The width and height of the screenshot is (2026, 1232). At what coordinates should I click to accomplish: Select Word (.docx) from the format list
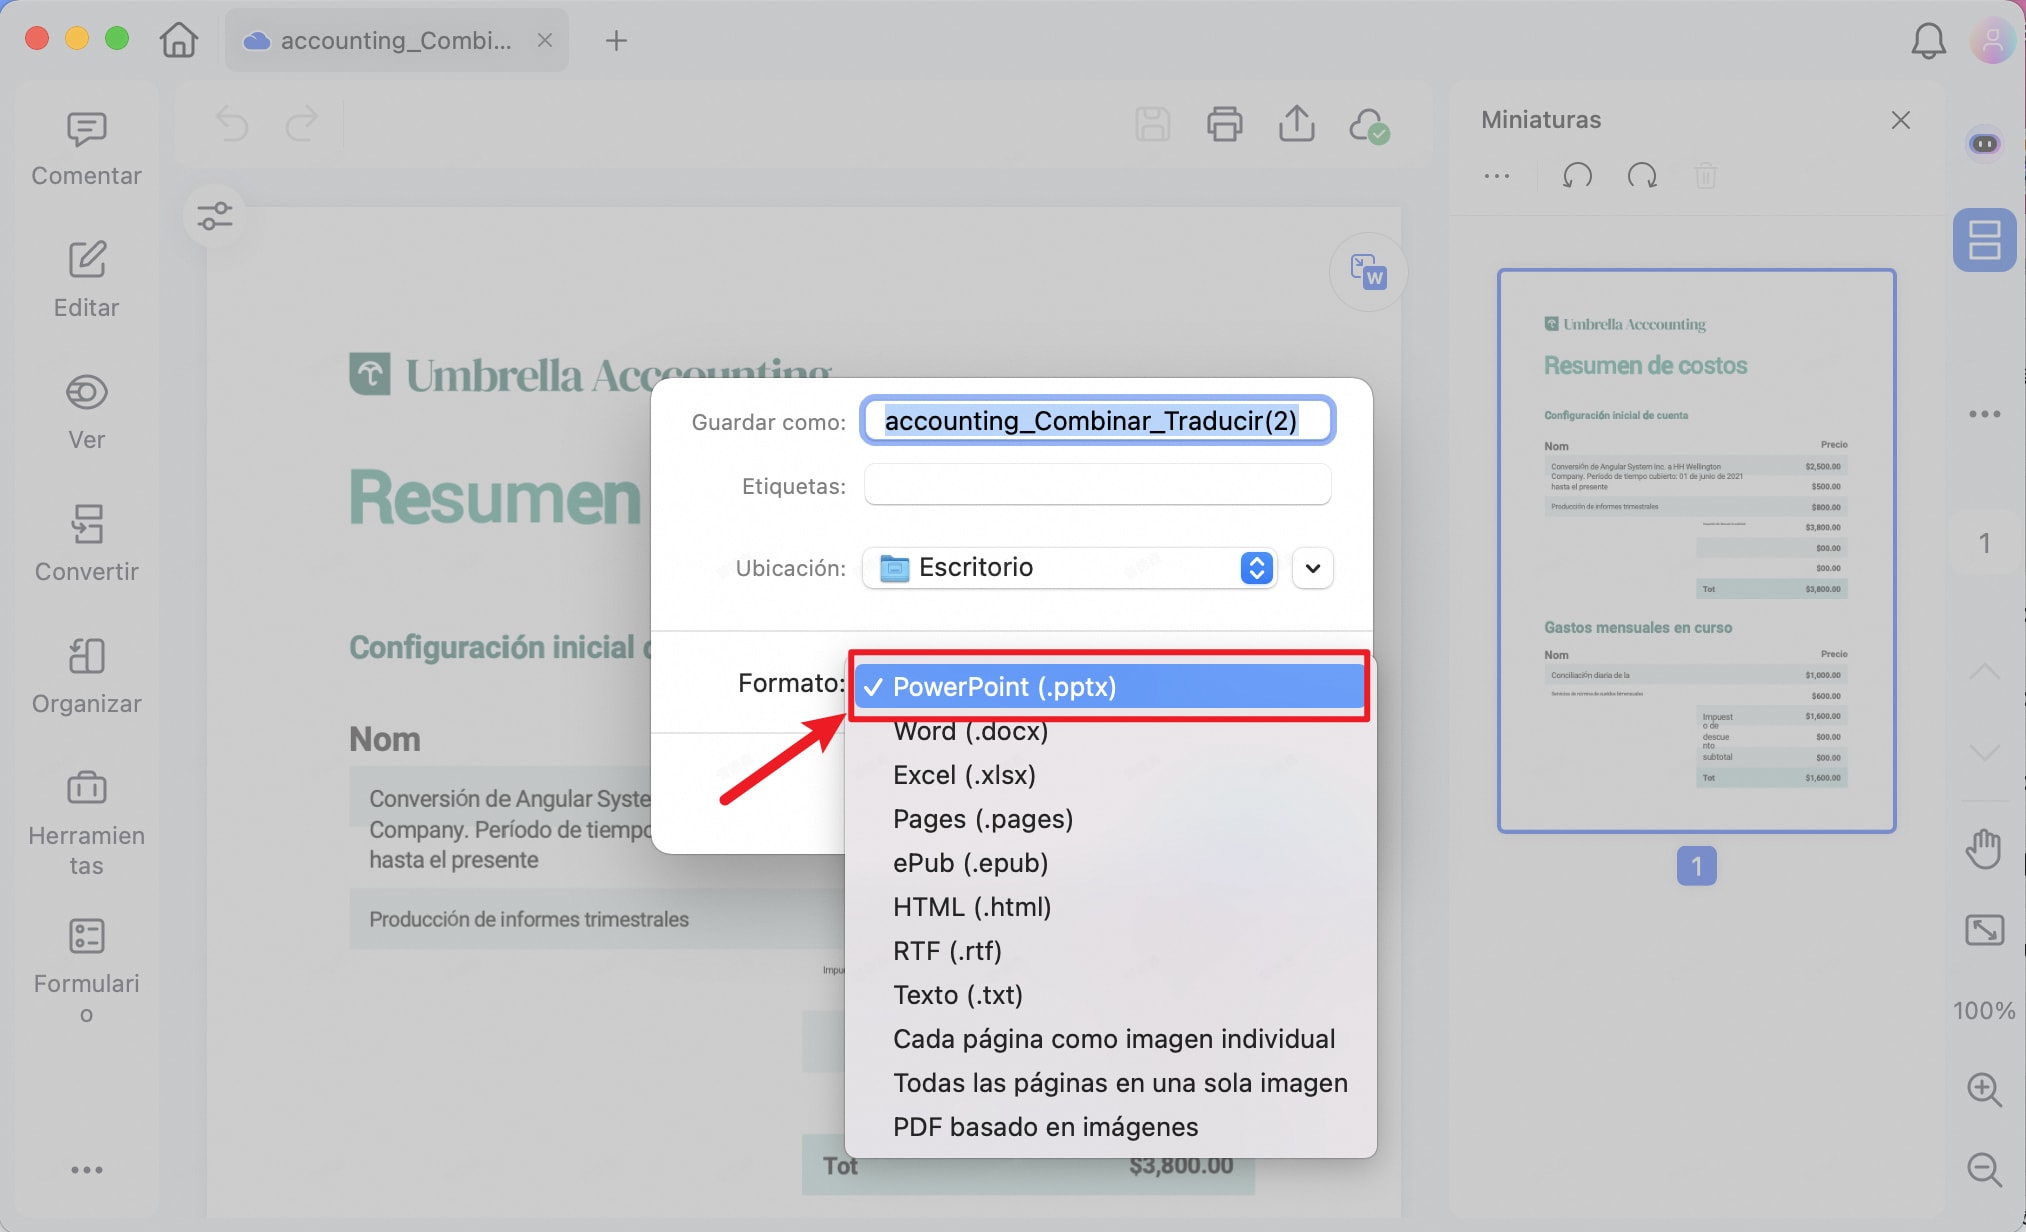tap(970, 731)
